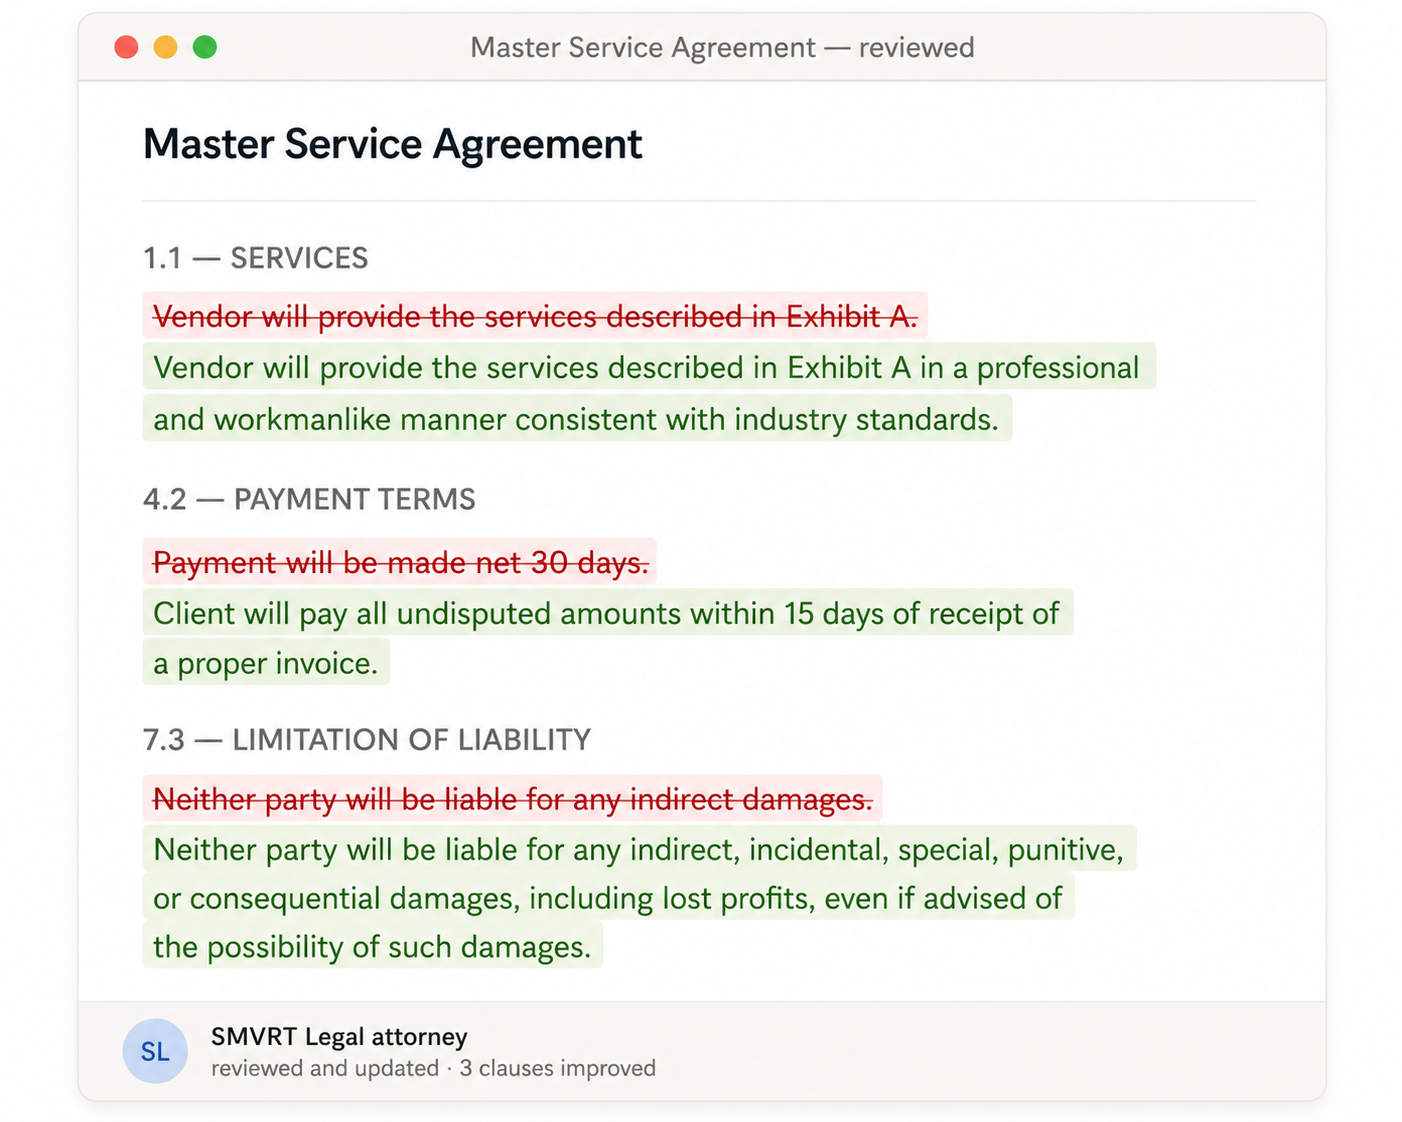The height and width of the screenshot is (1122, 1402).
Task: Select the deleted net 30 days clause
Action: (399, 563)
